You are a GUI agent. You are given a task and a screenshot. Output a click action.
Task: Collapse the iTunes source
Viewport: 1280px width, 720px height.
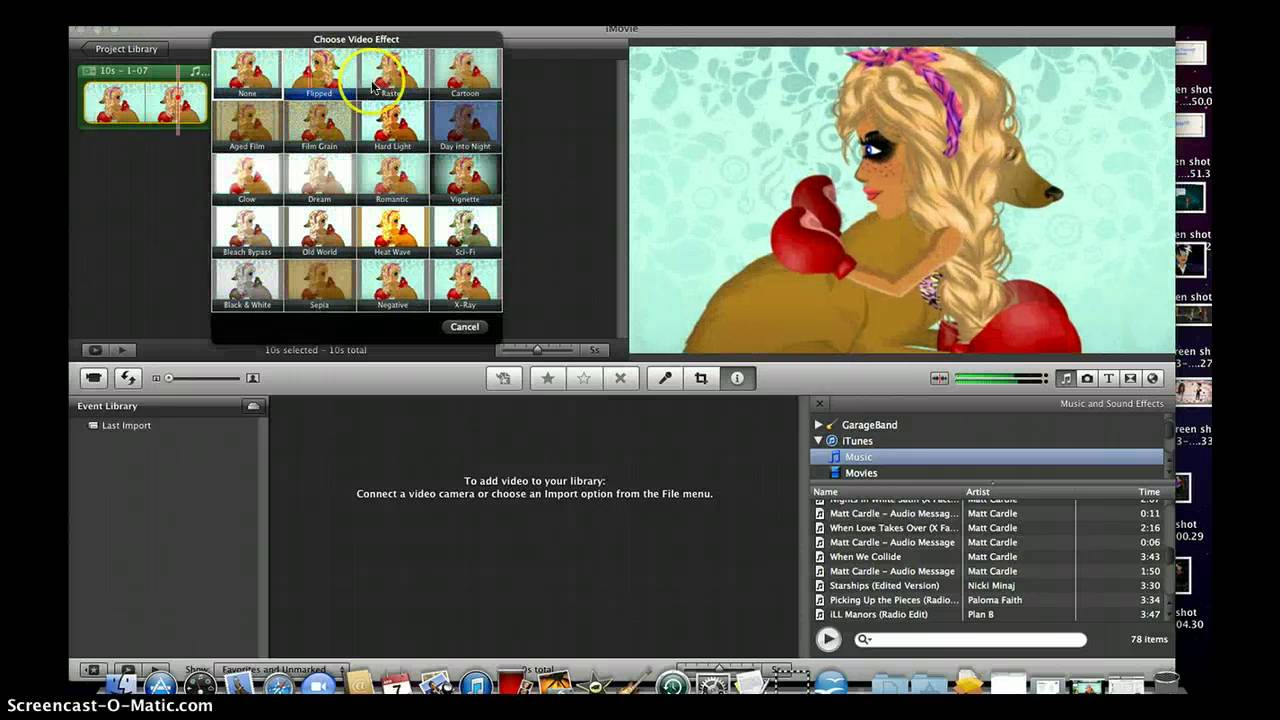[818, 441]
